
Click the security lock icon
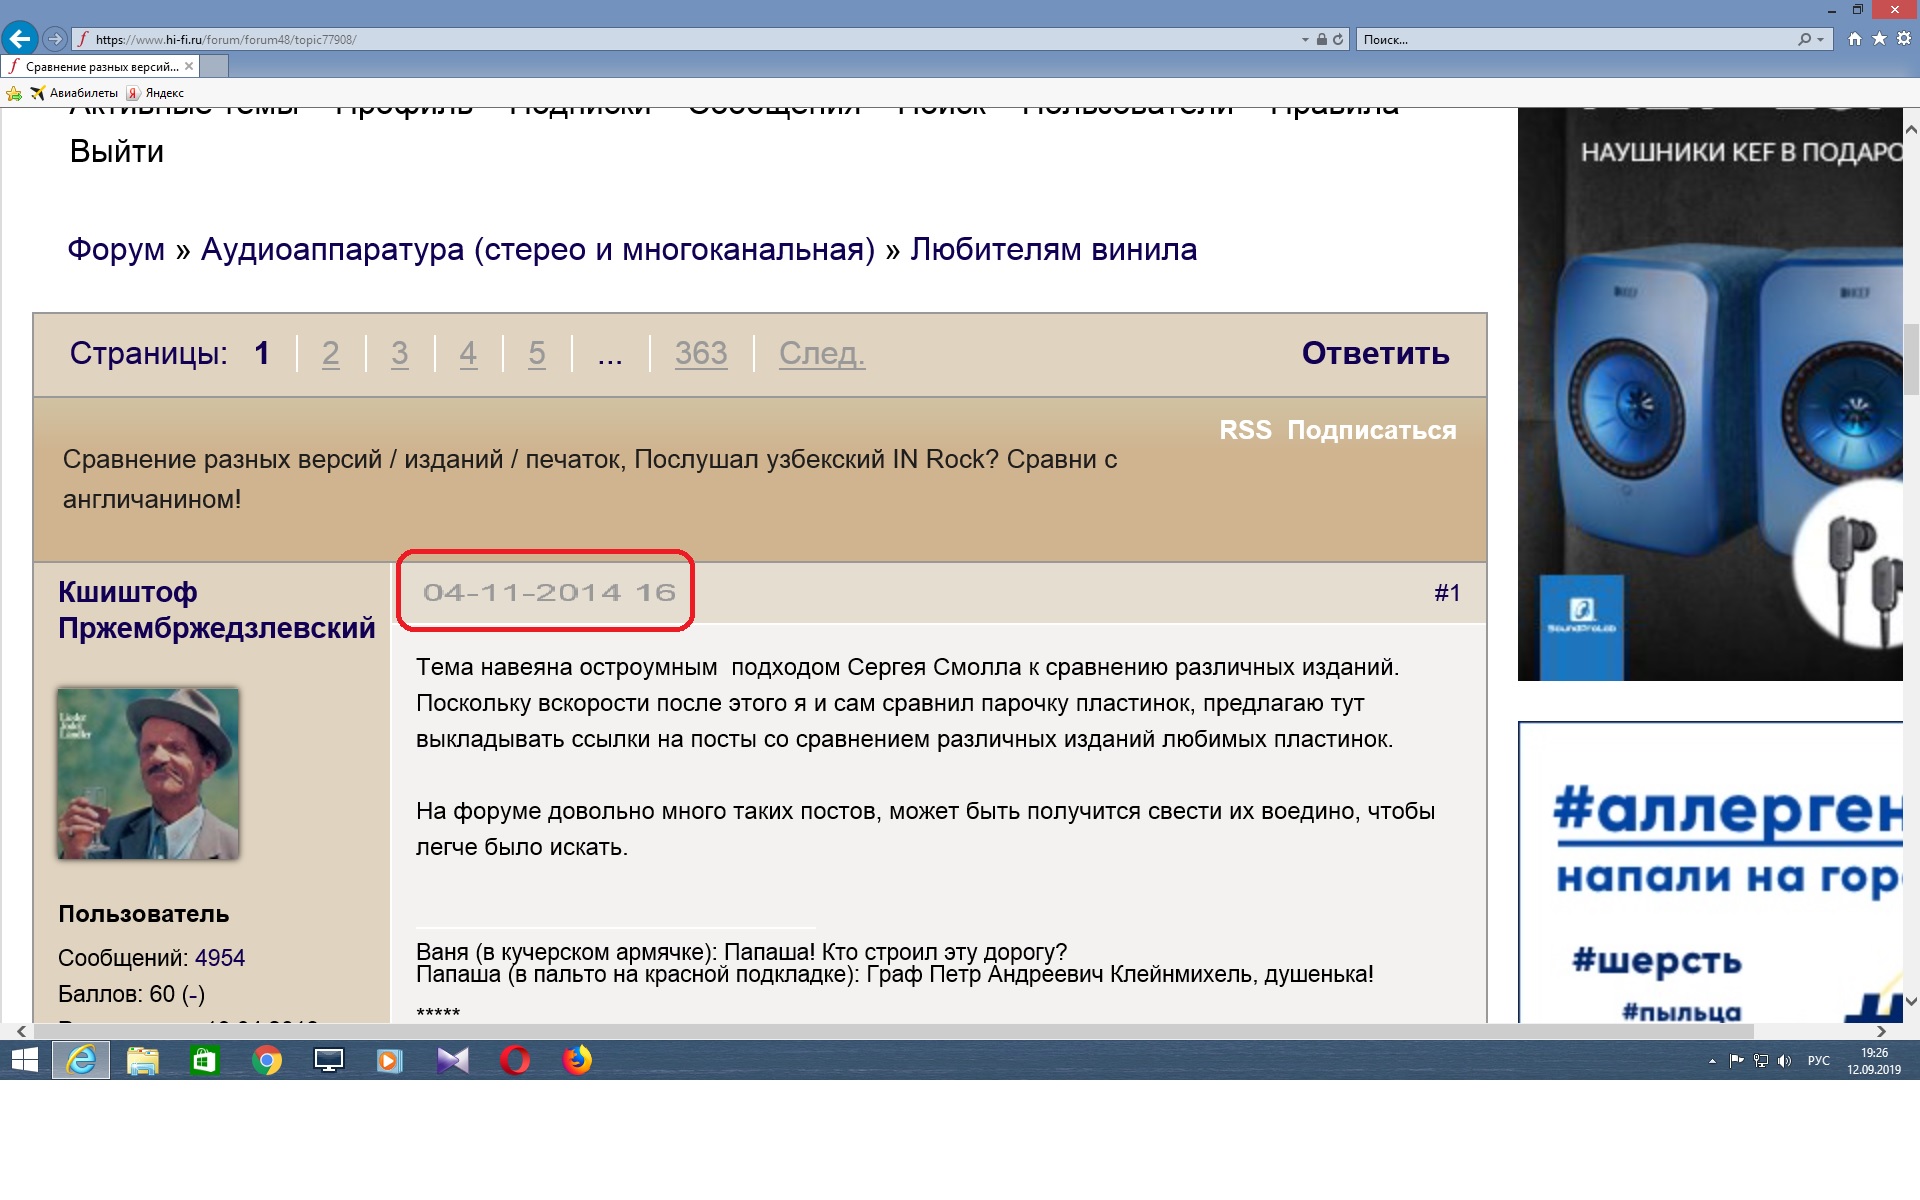pos(1322,40)
